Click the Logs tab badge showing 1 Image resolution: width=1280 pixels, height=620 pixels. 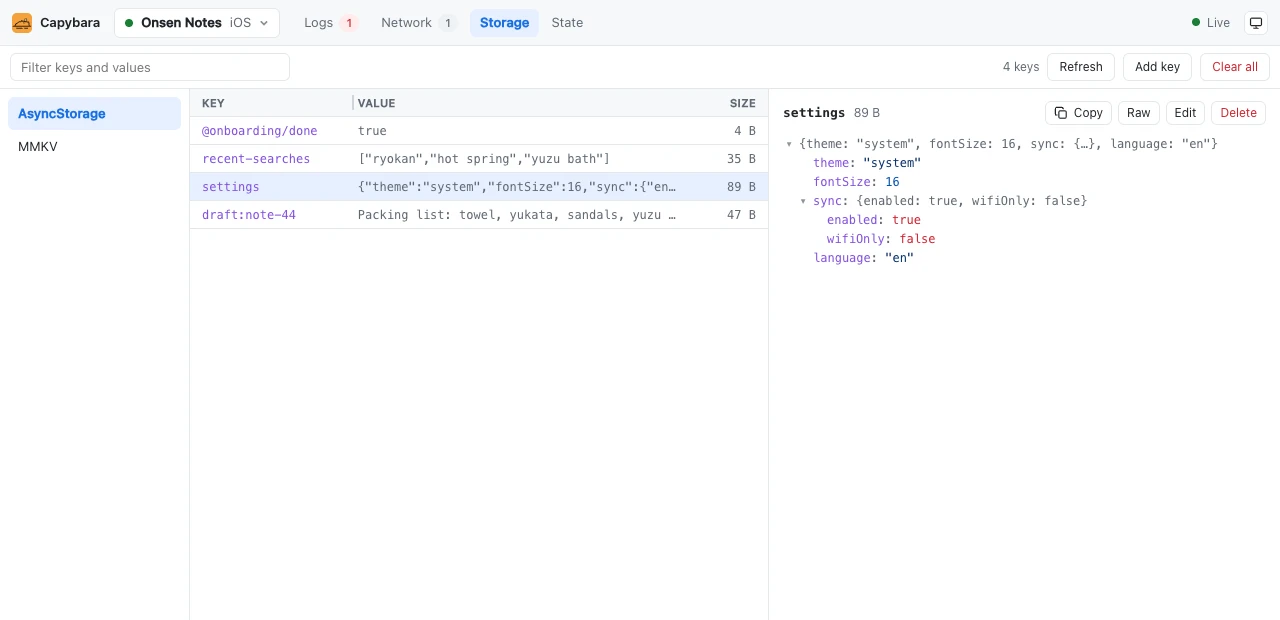coord(349,23)
